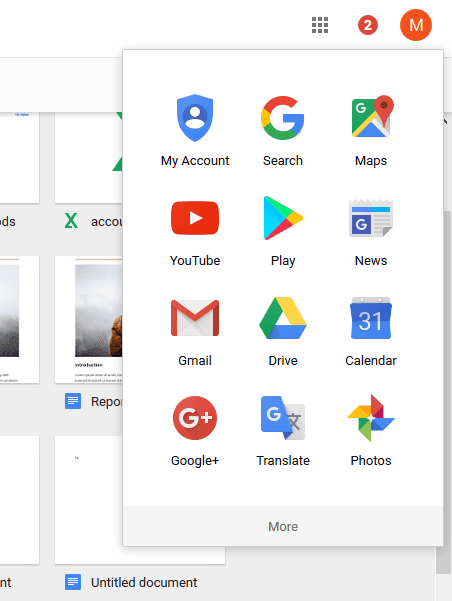Launch the Google+ app icon
This screenshot has width=452, height=601.
[195, 418]
